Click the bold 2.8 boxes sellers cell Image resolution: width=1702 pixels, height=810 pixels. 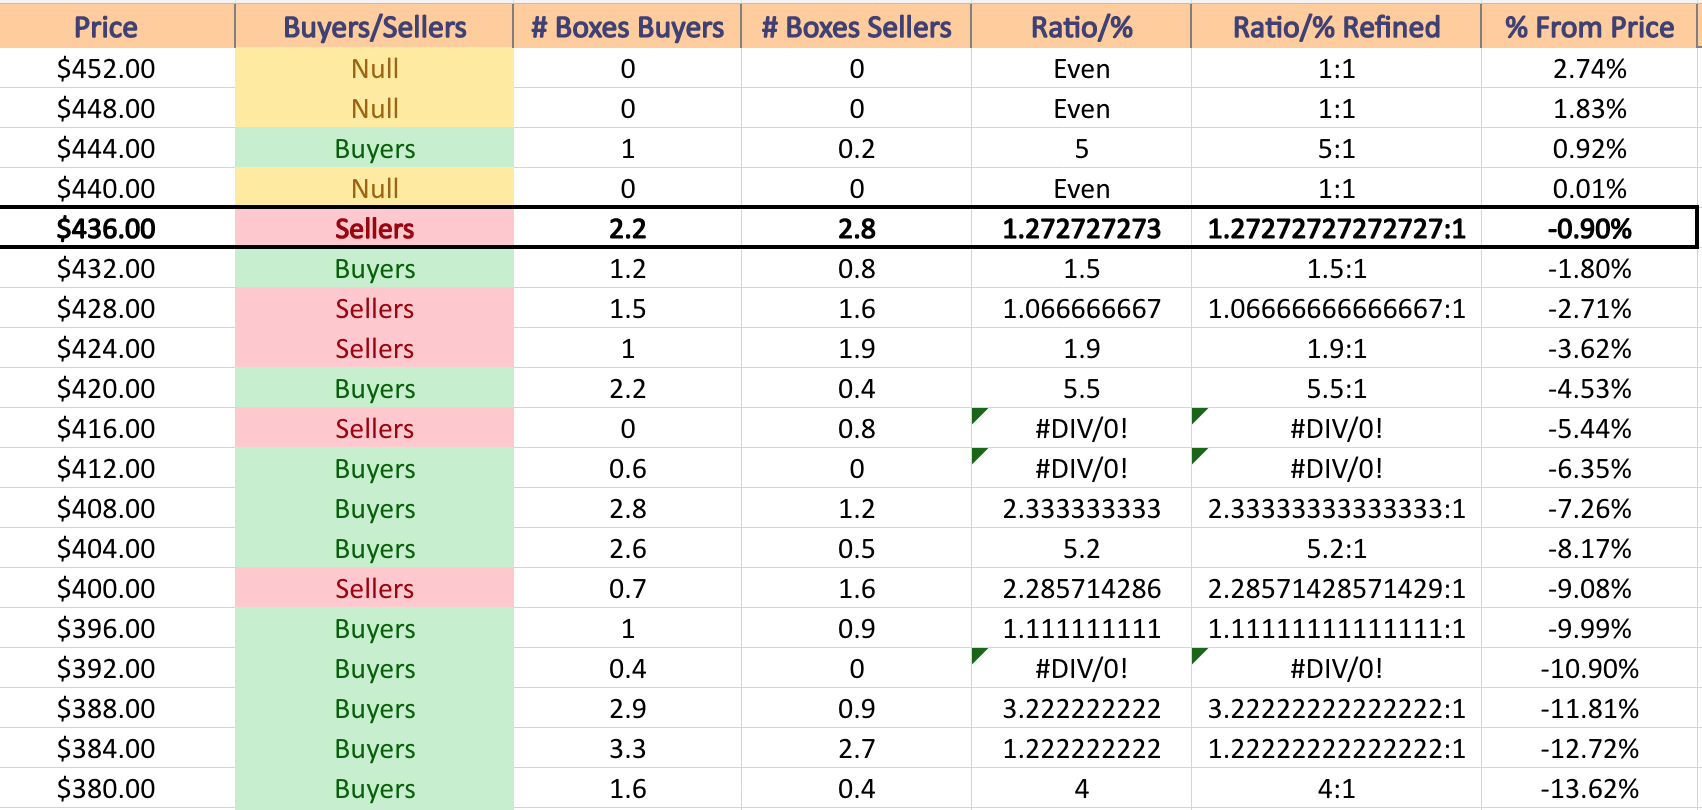tap(856, 229)
